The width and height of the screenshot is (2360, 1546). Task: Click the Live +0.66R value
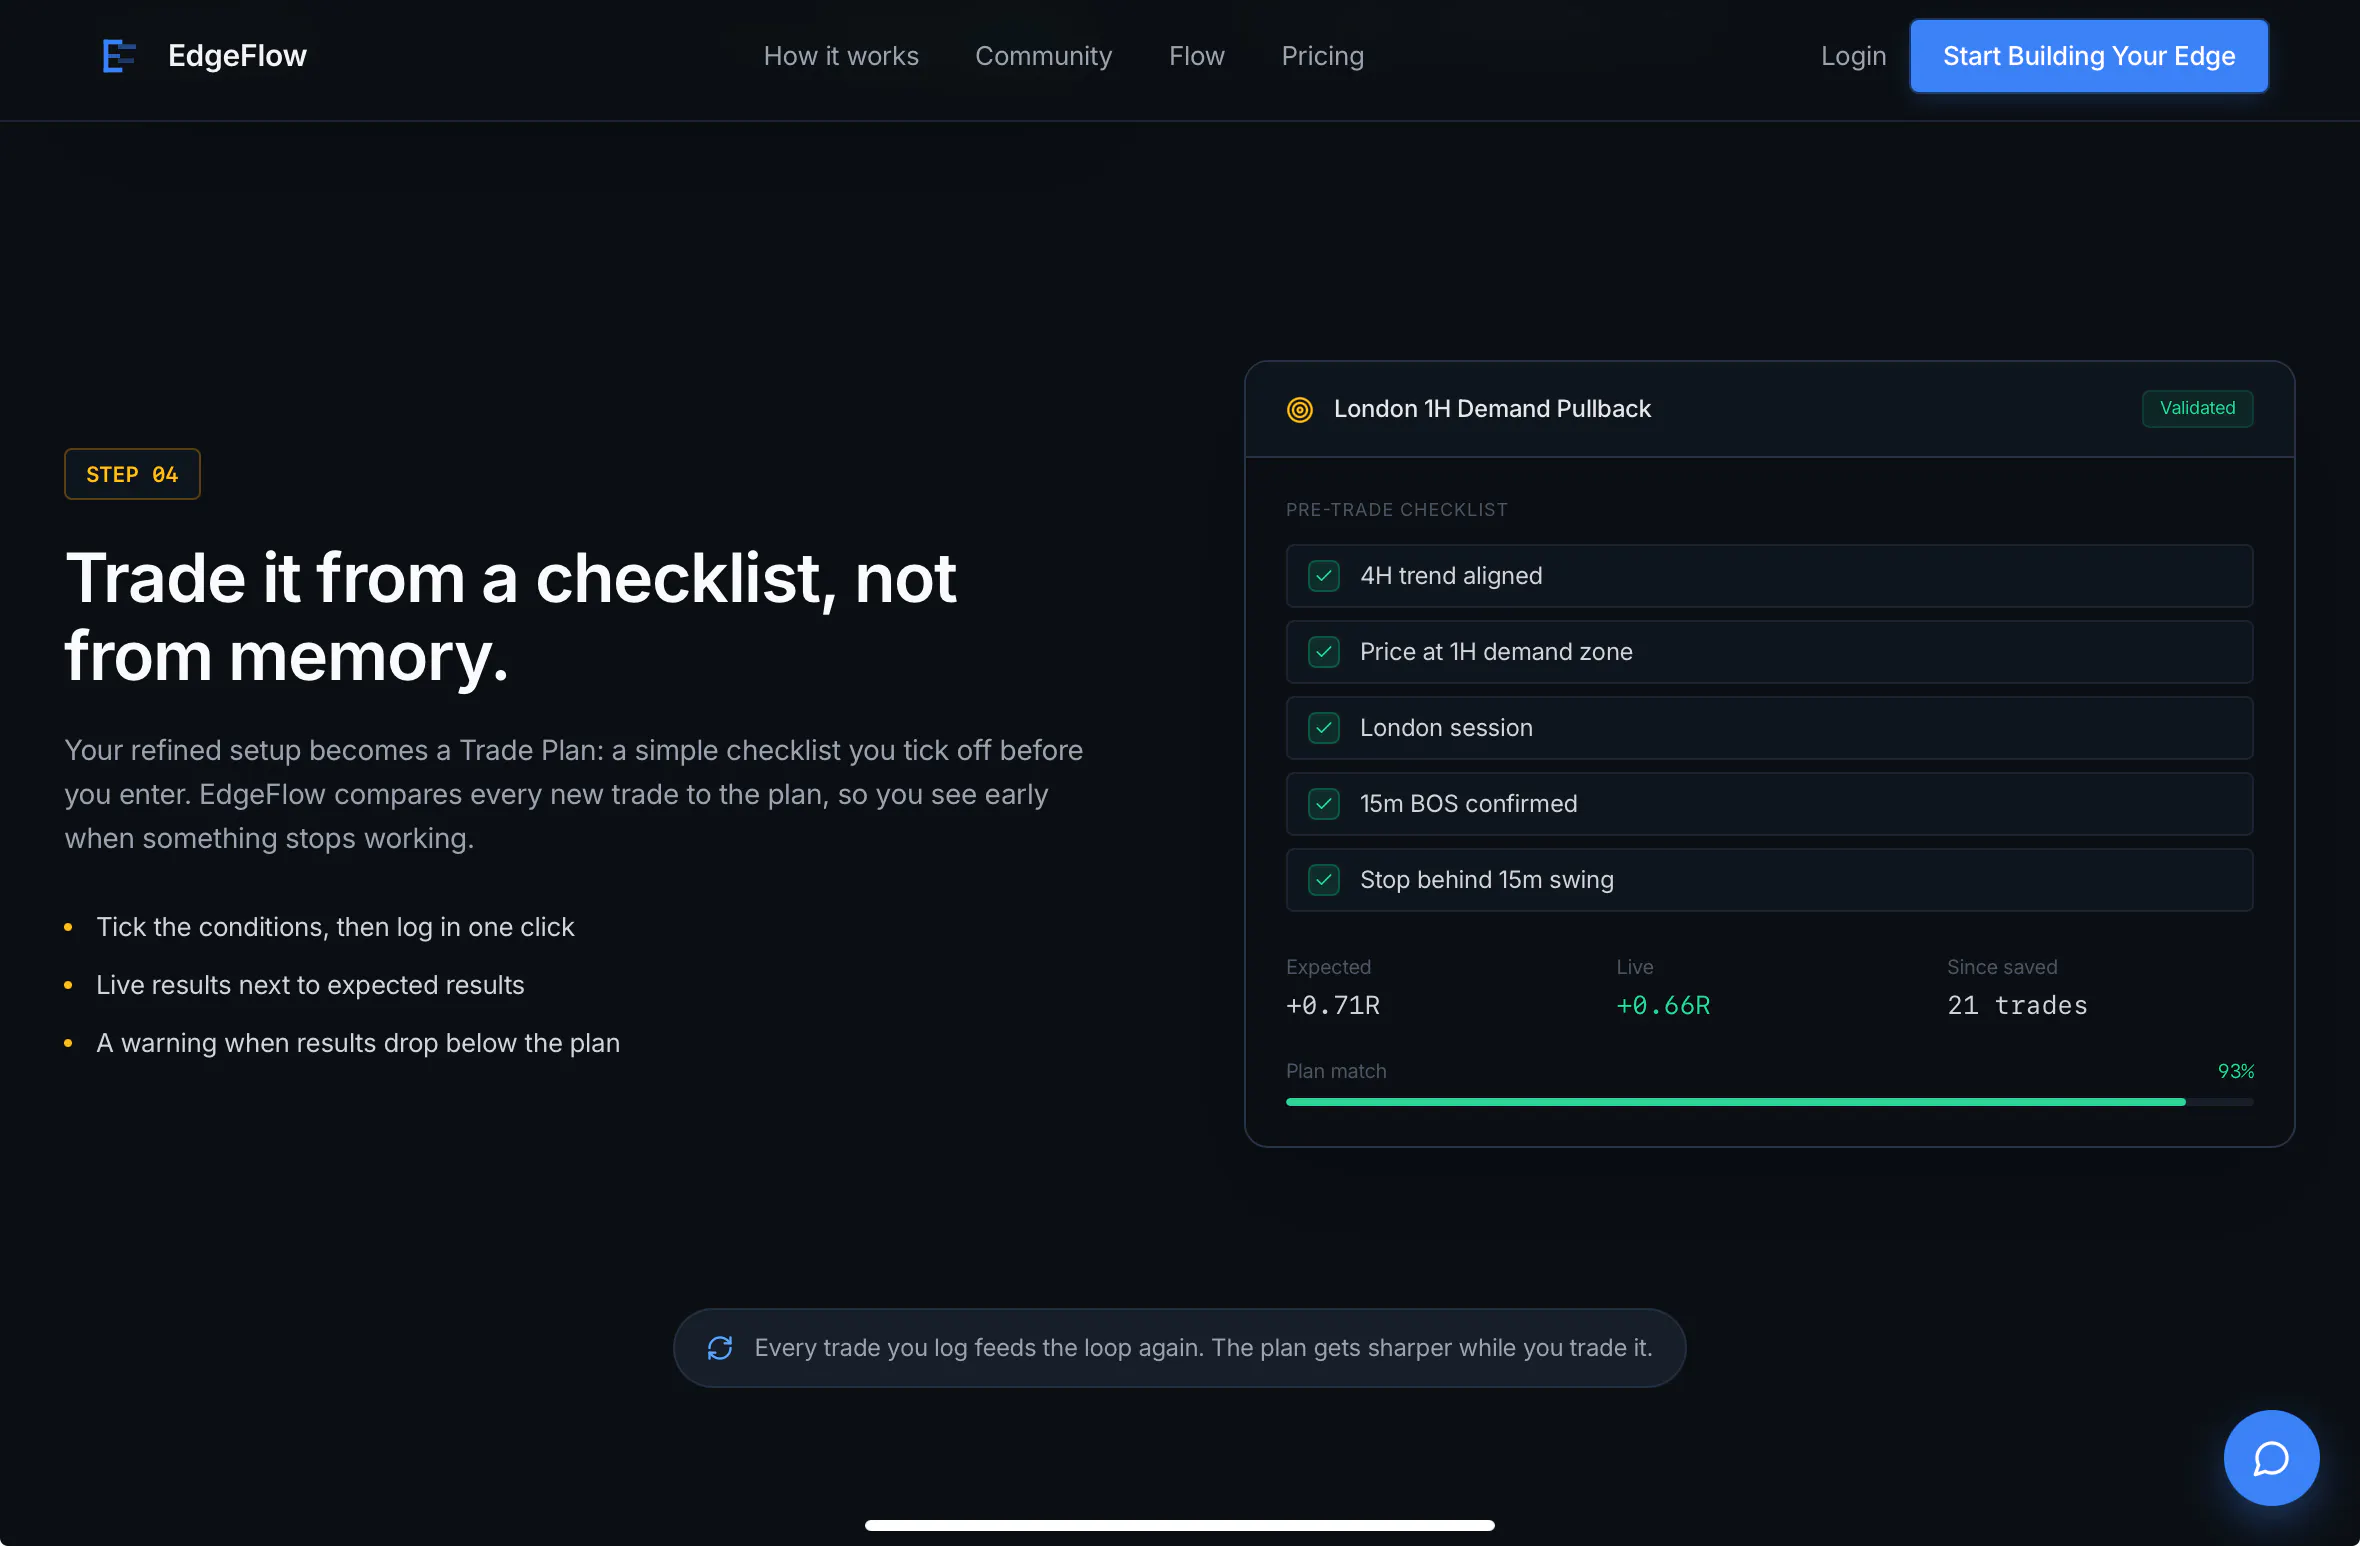(x=1663, y=1005)
